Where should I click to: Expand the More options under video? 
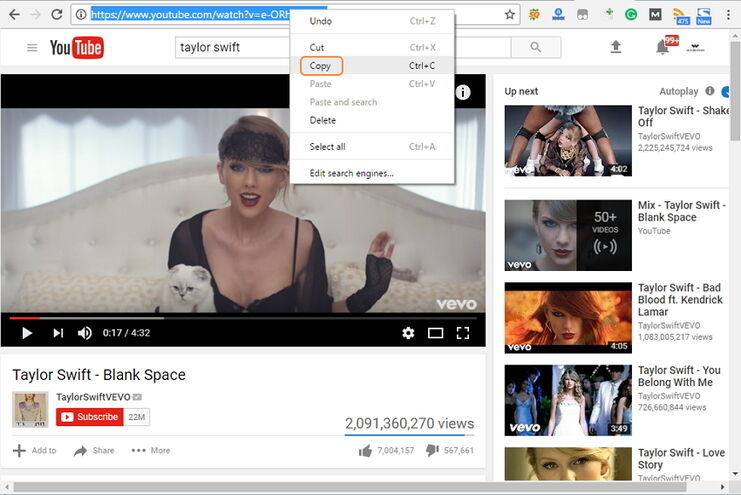pos(151,451)
